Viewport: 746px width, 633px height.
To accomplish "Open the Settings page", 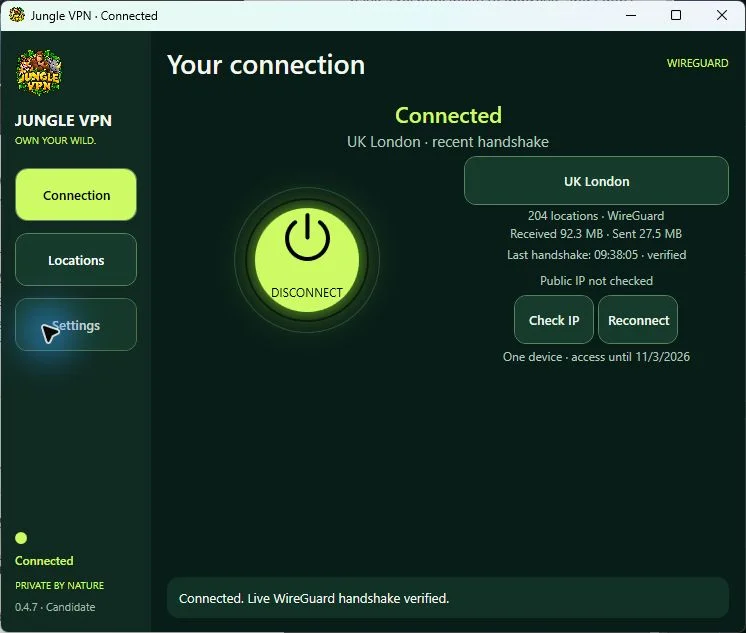I will click(76, 325).
